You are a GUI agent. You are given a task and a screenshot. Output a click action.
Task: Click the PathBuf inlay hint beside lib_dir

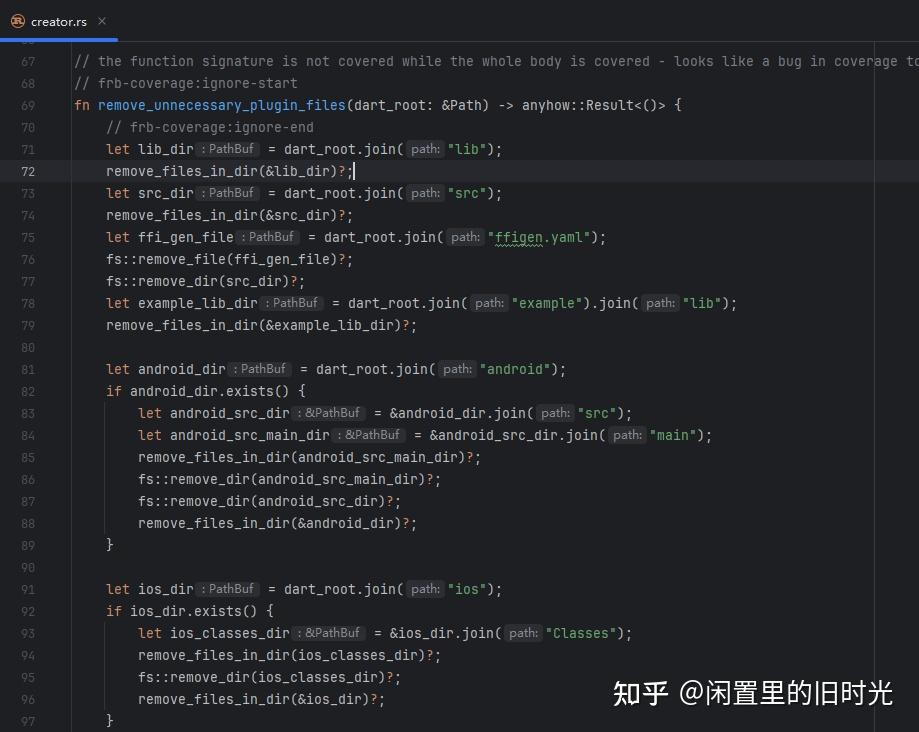click(x=228, y=149)
